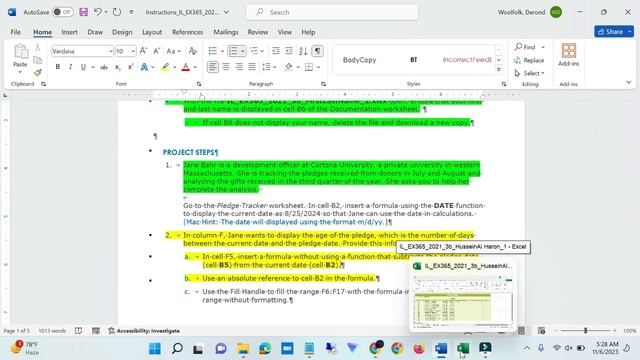Viewport: 640px width, 360px height.
Task: Expand the Styles gallery More arrow
Action: (499, 70)
